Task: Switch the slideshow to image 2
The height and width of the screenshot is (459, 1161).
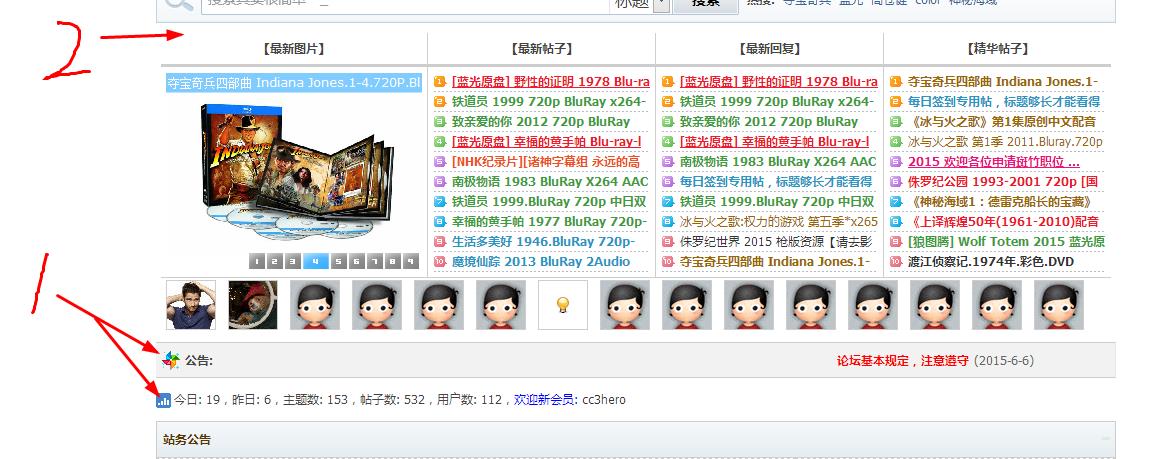Action: (x=275, y=261)
